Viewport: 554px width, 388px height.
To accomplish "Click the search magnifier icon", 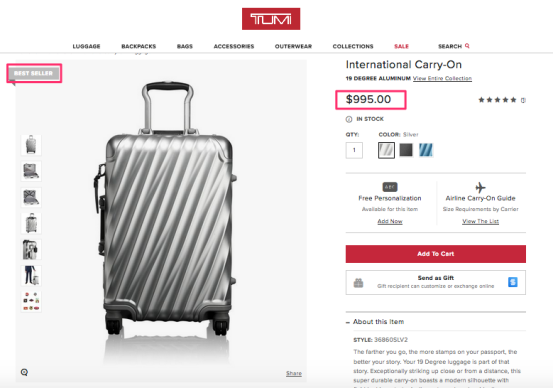I will 467,46.
